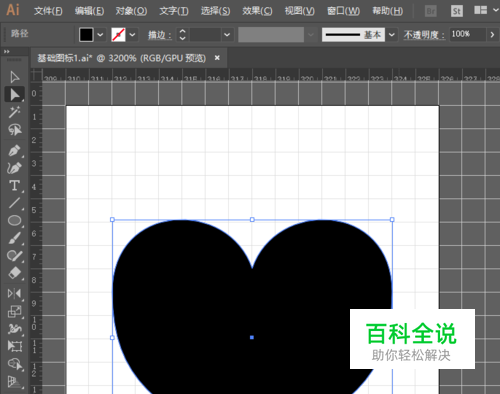Open the 效果(C) menu
Image resolution: width=500 pixels, height=394 pixels.
[x=257, y=11]
